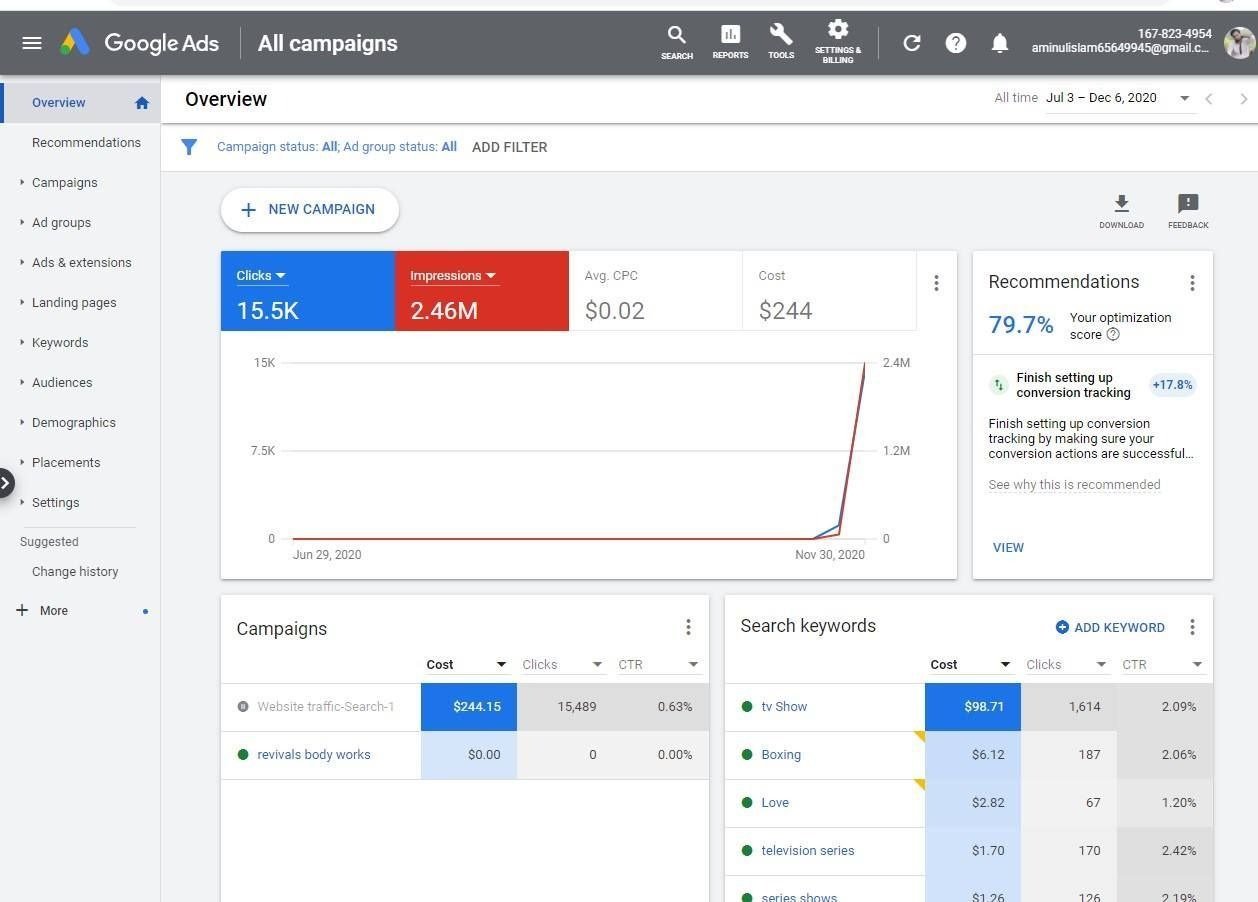
Task: Toggle status dot of revivals body works
Action: (243, 755)
